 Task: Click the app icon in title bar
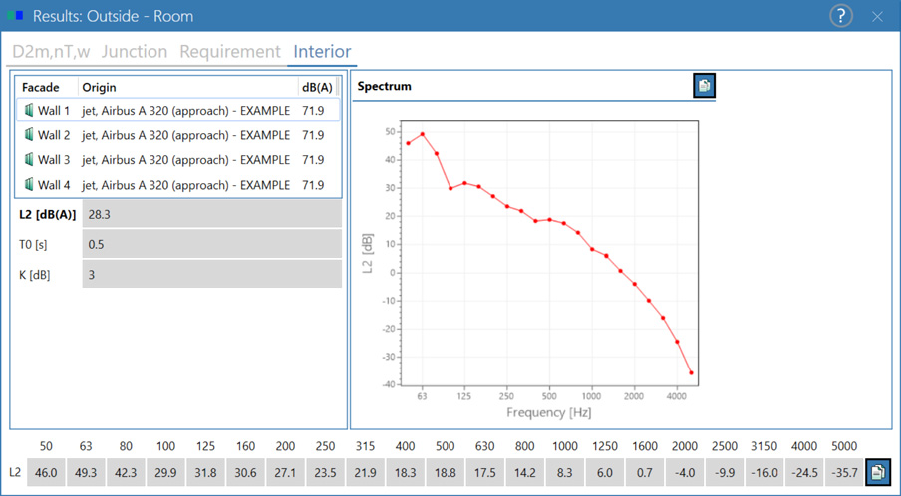point(15,16)
